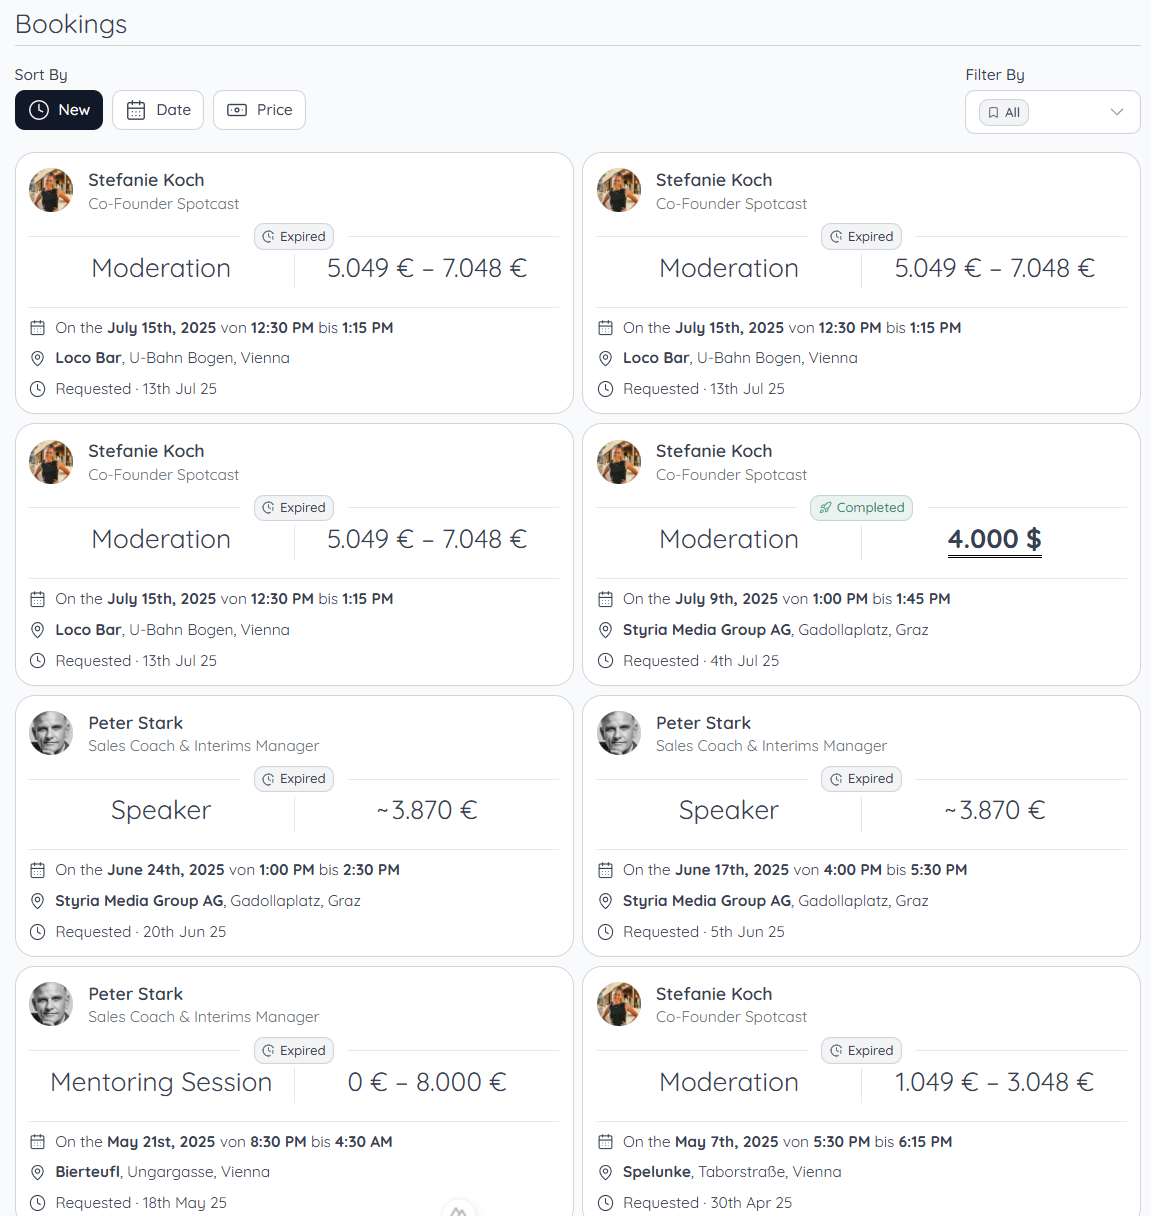Select the New sort option
Image resolution: width=1151 pixels, height=1216 pixels.
click(58, 110)
